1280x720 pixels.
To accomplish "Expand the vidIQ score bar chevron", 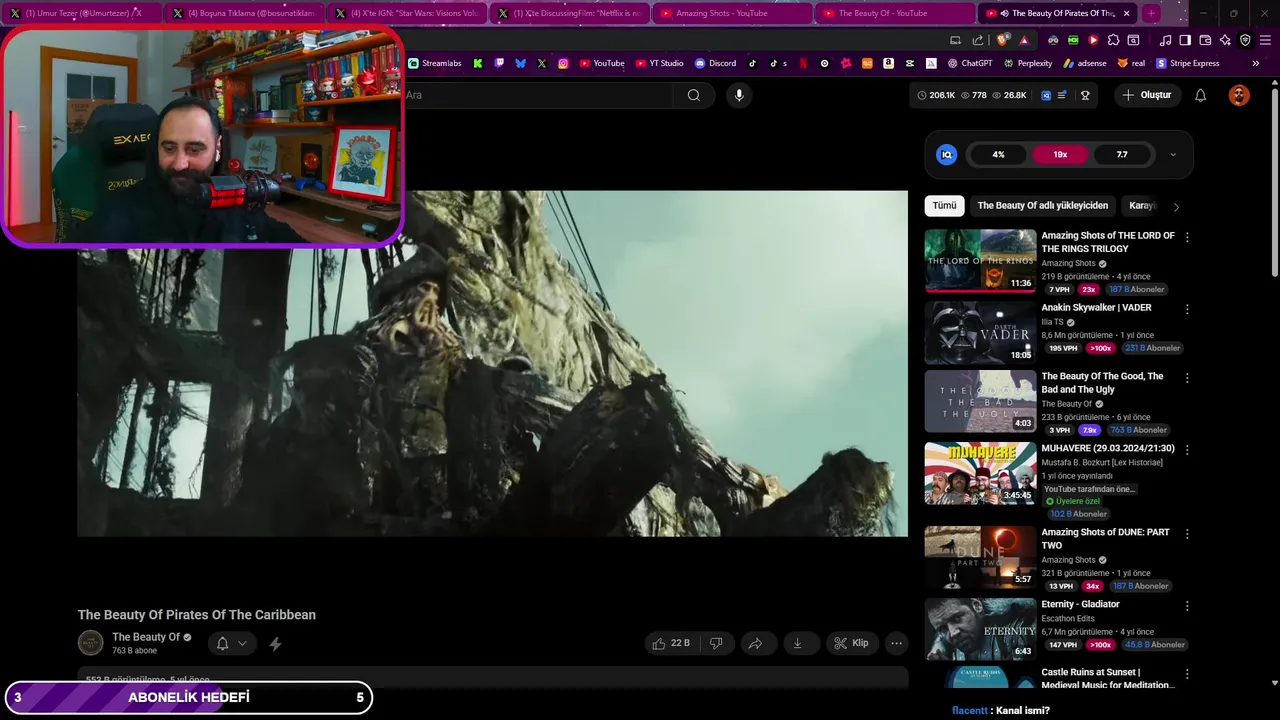I will tap(1173, 155).
